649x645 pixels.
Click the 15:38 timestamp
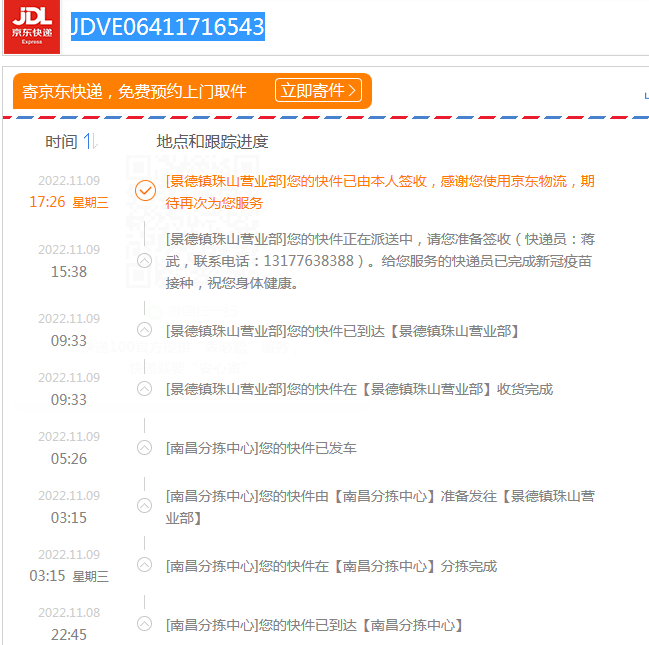pos(69,272)
